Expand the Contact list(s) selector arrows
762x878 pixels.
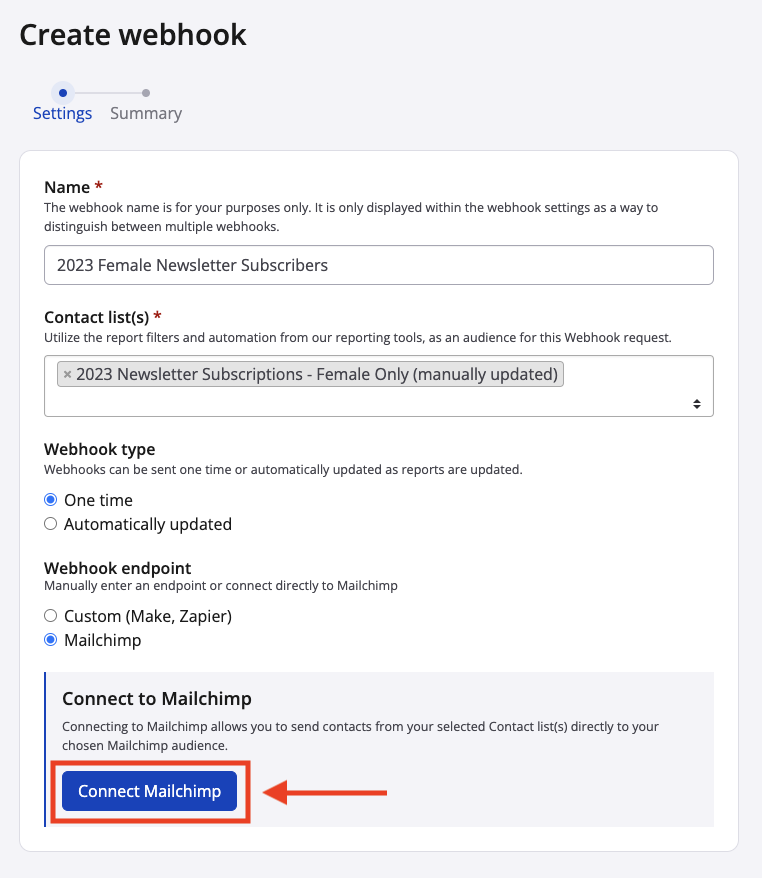point(697,403)
